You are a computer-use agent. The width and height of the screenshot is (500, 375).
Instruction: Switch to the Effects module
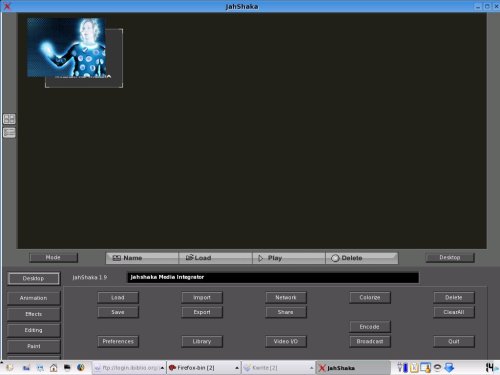click(33, 314)
